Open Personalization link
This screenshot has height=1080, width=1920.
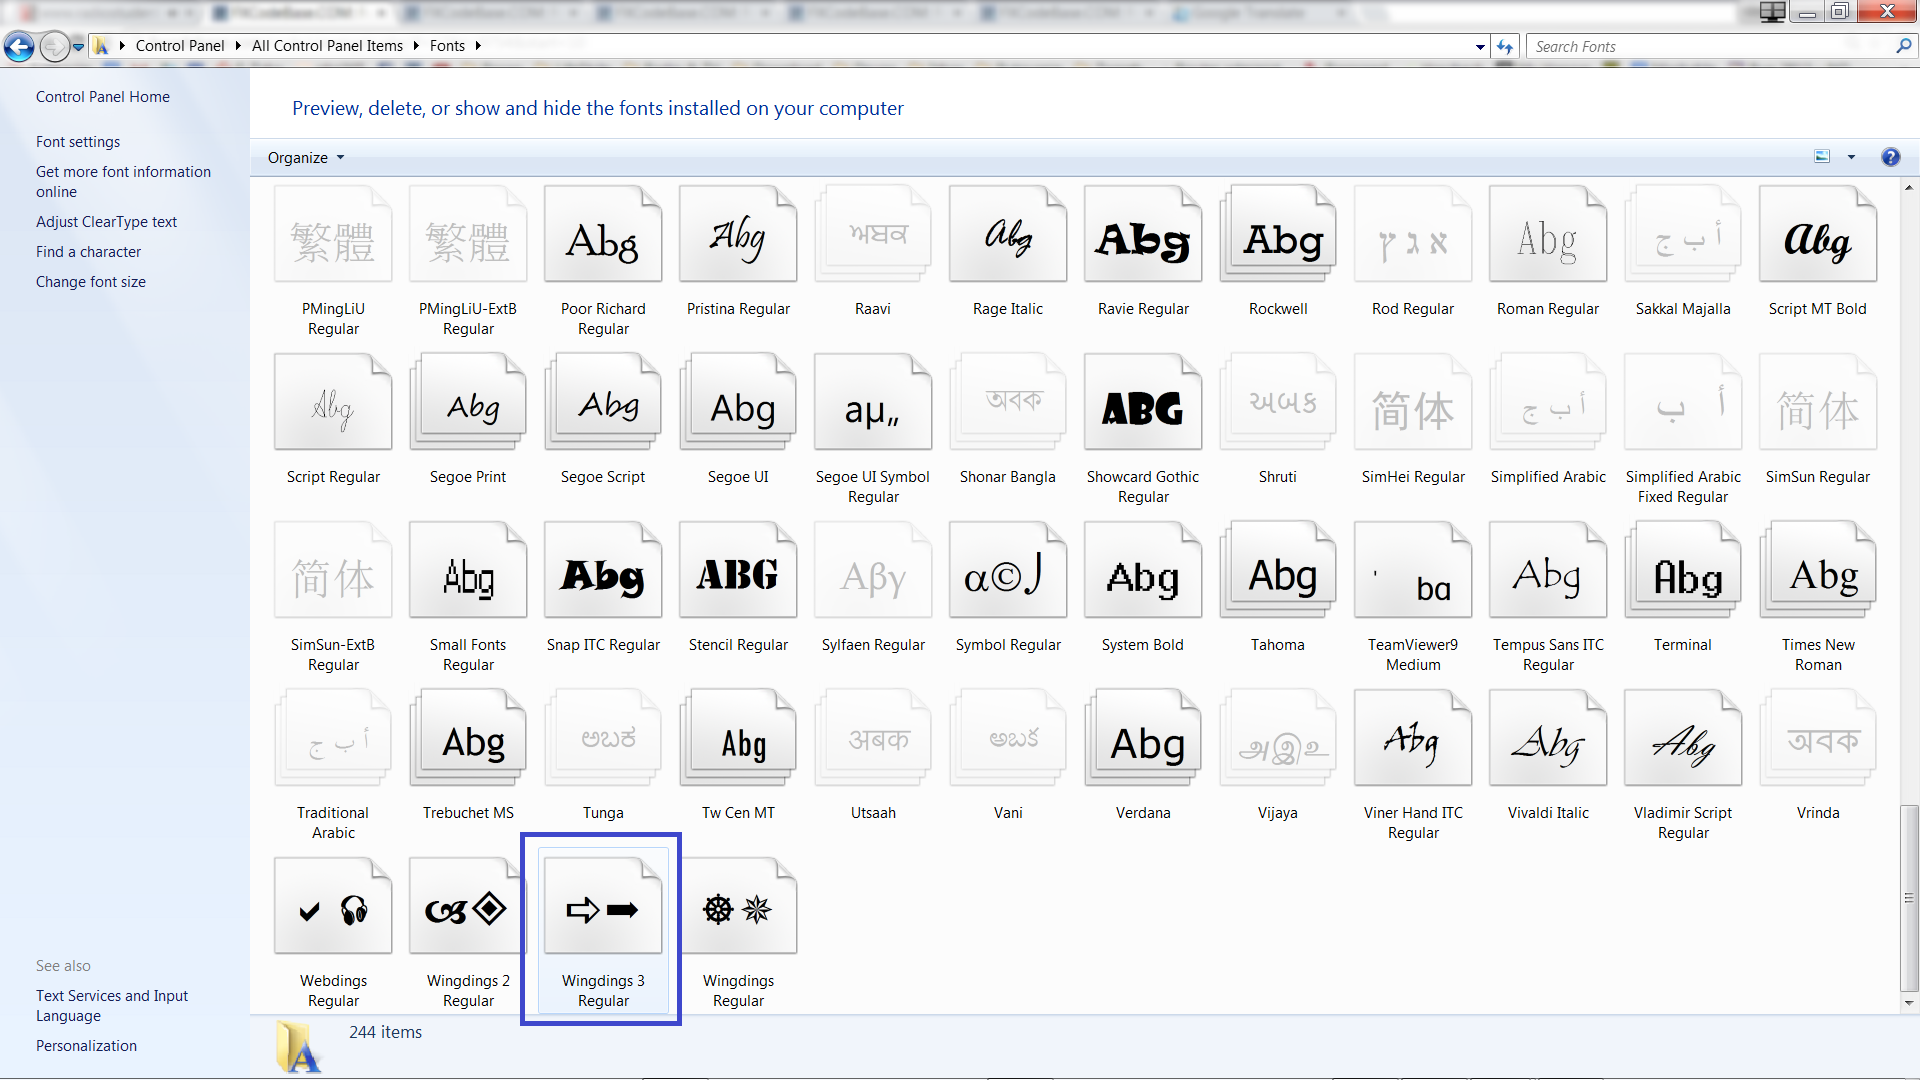coord(86,1046)
